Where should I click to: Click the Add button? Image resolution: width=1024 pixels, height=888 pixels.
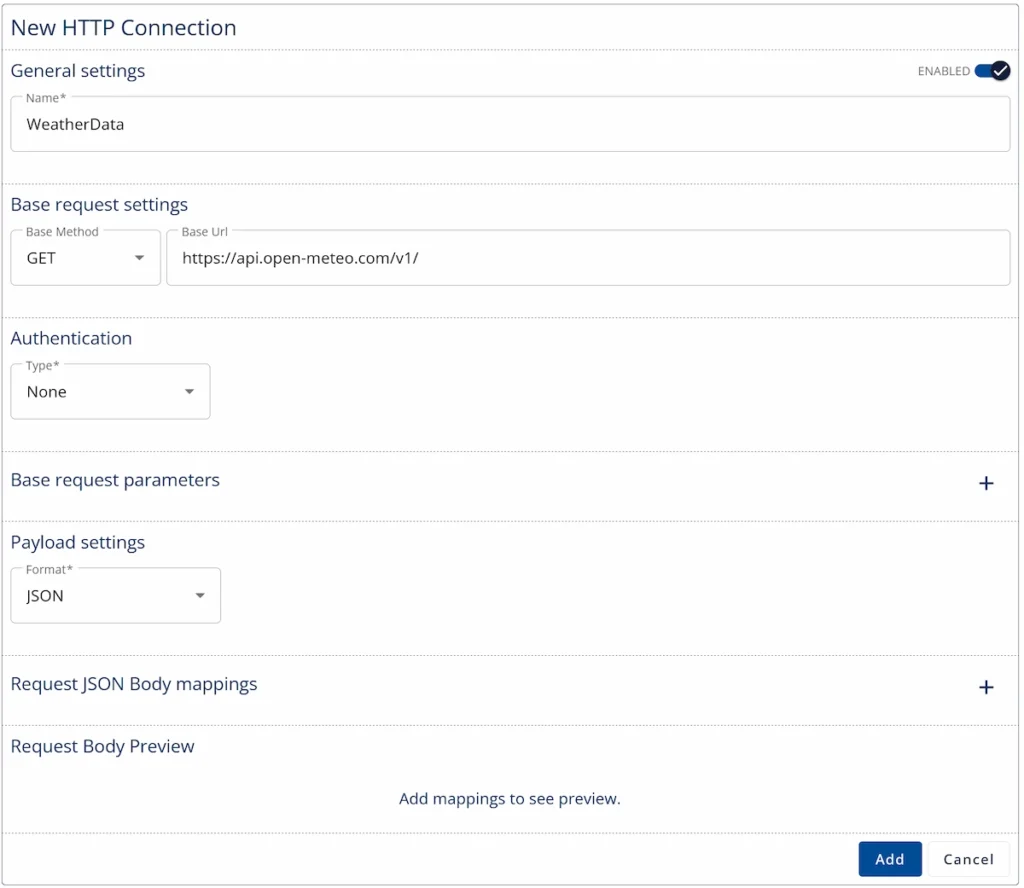(889, 858)
